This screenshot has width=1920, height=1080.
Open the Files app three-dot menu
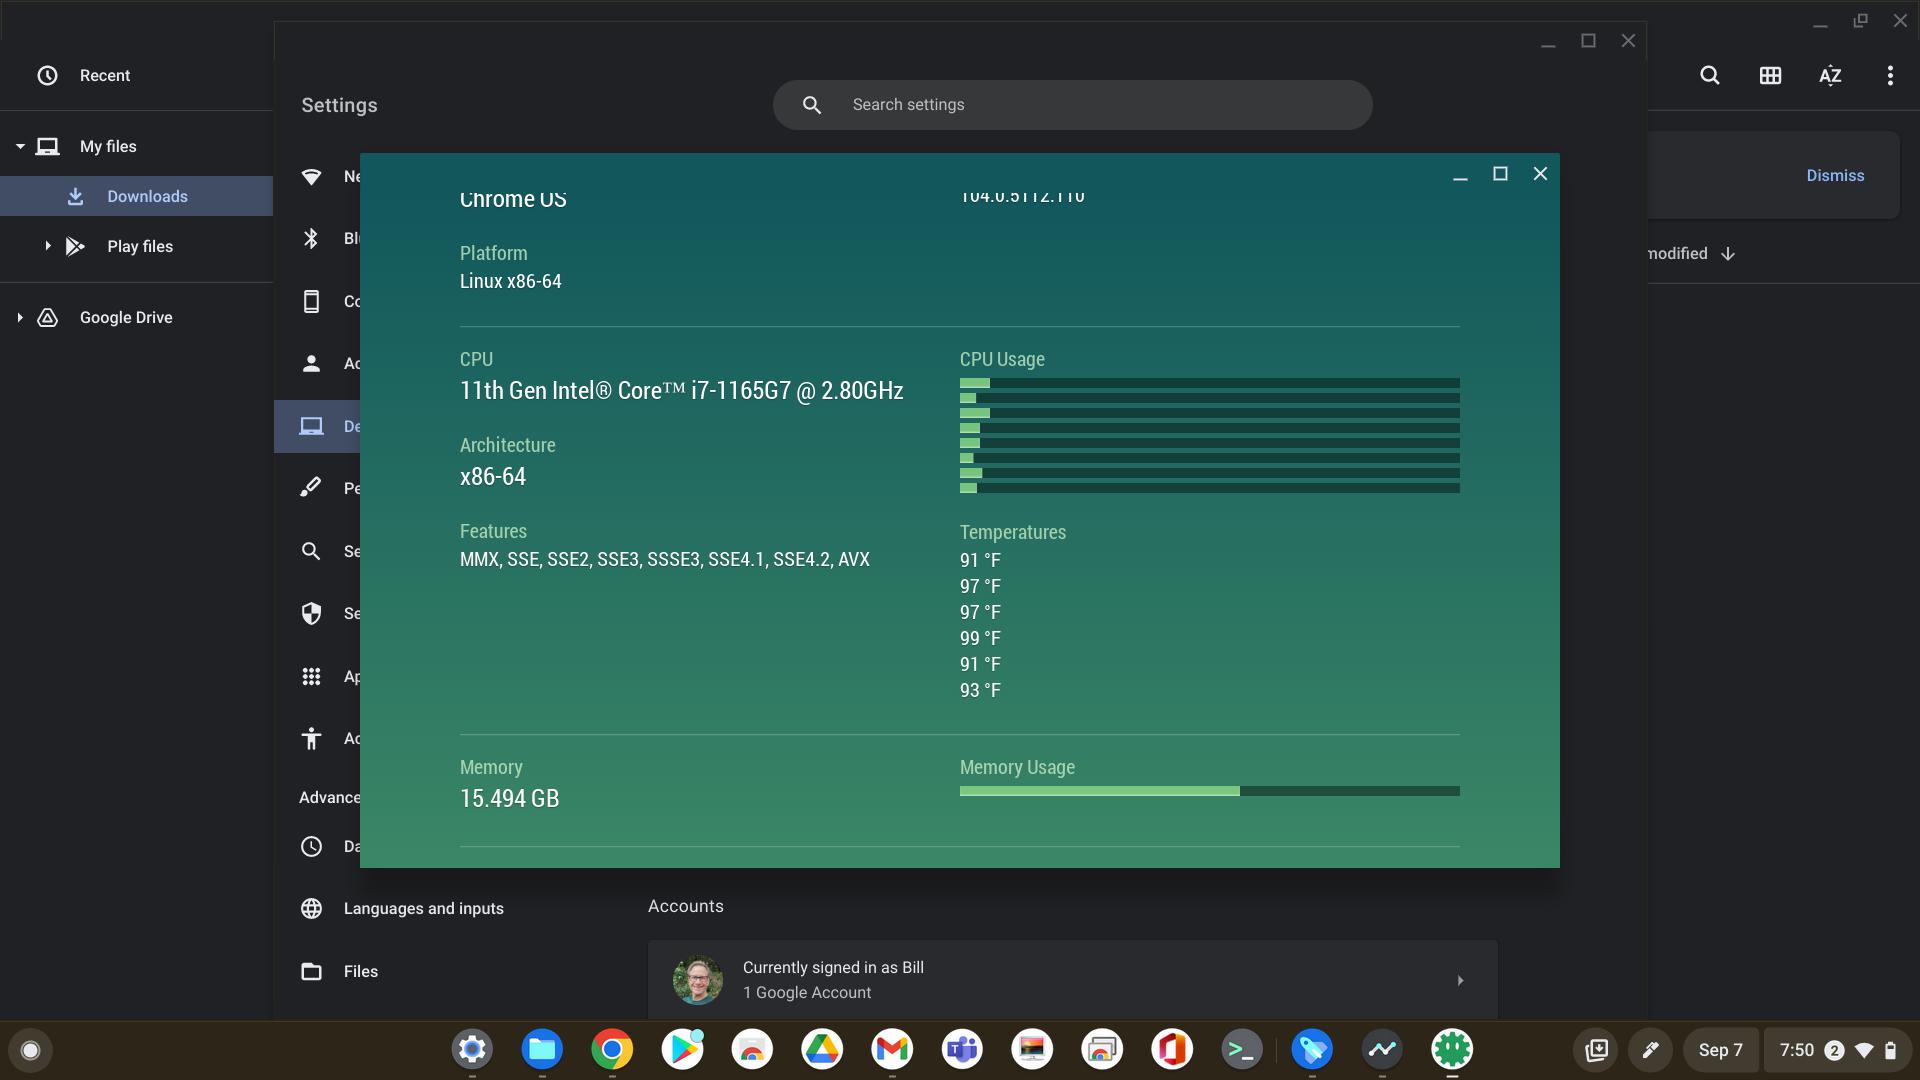point(1890,75)
